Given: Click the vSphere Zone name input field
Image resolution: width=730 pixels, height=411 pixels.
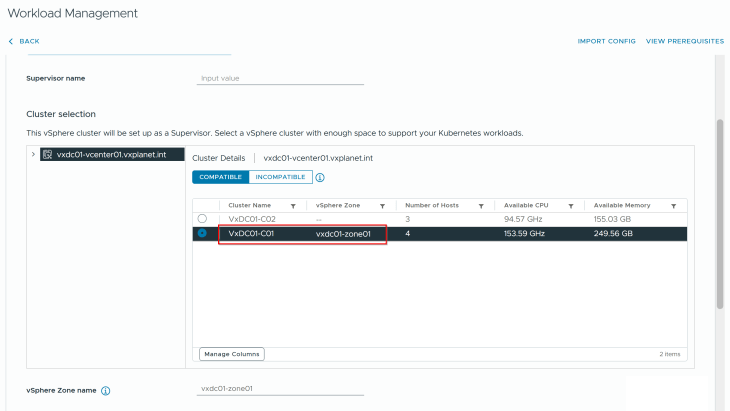Looking at the screenshot, I should pos(280,390).
